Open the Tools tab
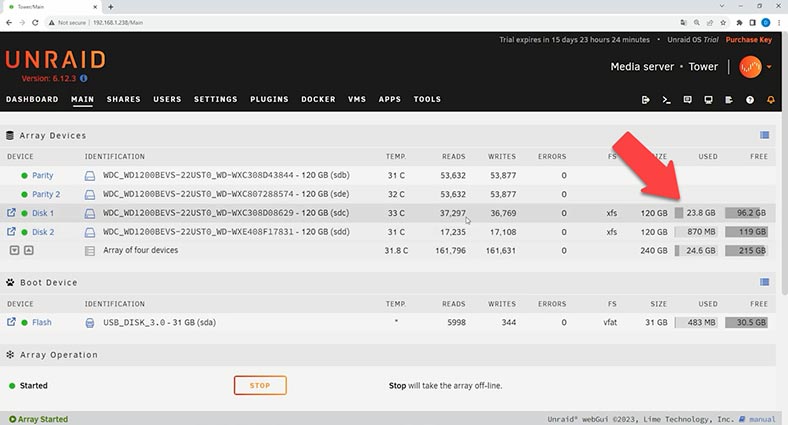788x425 pixels. coord(427,99)
